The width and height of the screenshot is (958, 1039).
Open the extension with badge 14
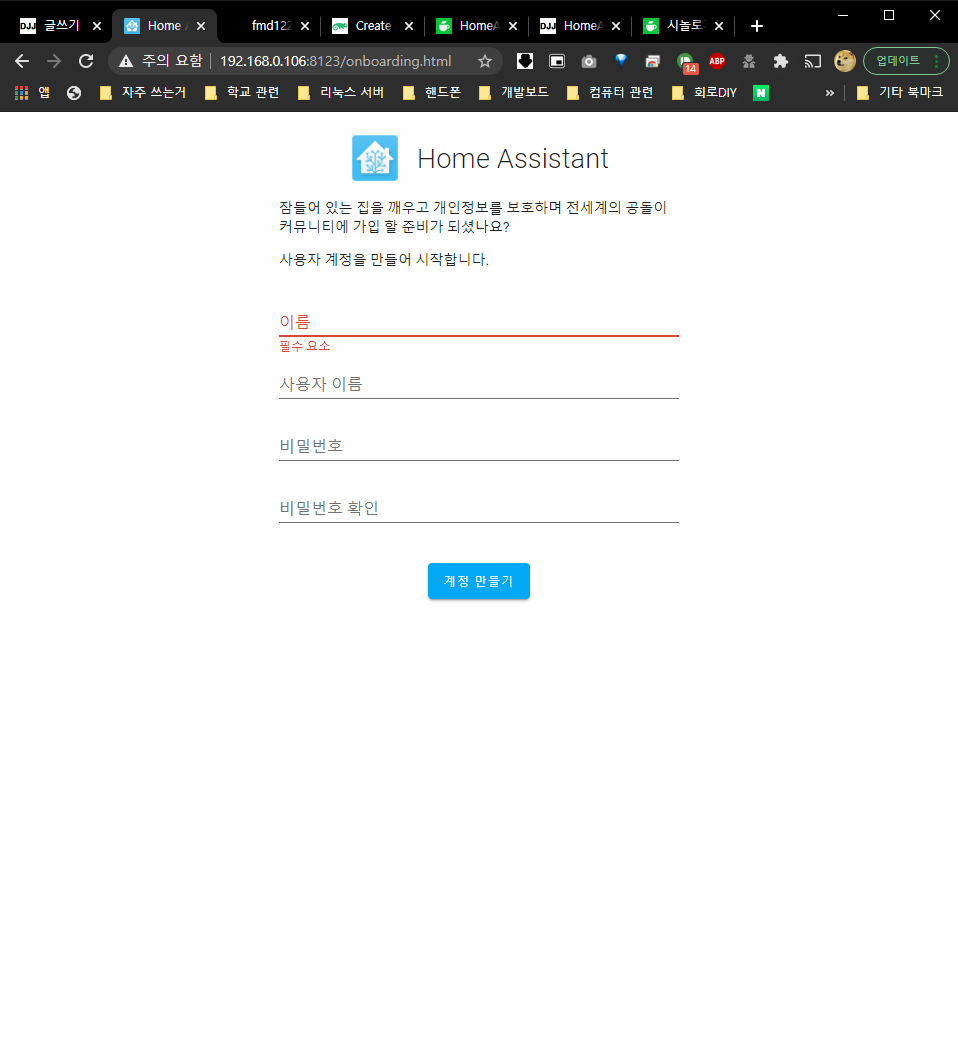click(x=686, y=62)
